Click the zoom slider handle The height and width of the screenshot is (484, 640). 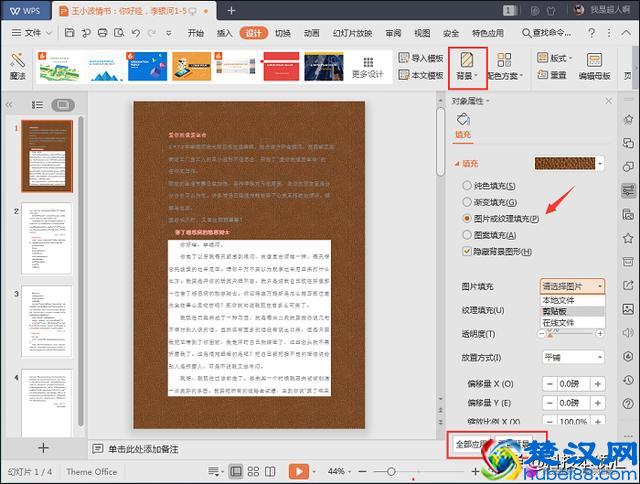pos(391,472)
